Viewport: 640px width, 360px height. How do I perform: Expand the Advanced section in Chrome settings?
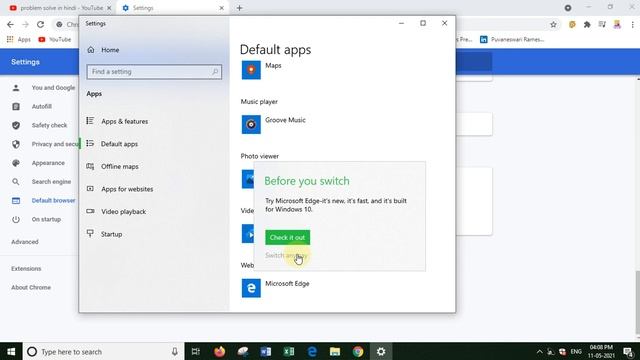[25, 242]
